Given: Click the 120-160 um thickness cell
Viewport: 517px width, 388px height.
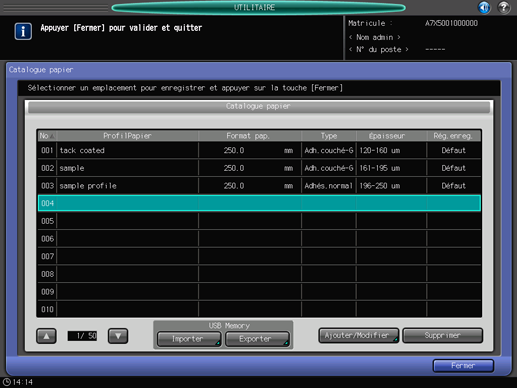Looking at the screenshot, I should tap(391, 150).
